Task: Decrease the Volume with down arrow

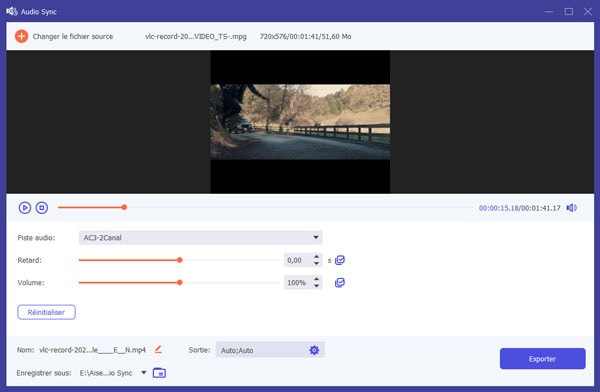Action: (316, 286)
